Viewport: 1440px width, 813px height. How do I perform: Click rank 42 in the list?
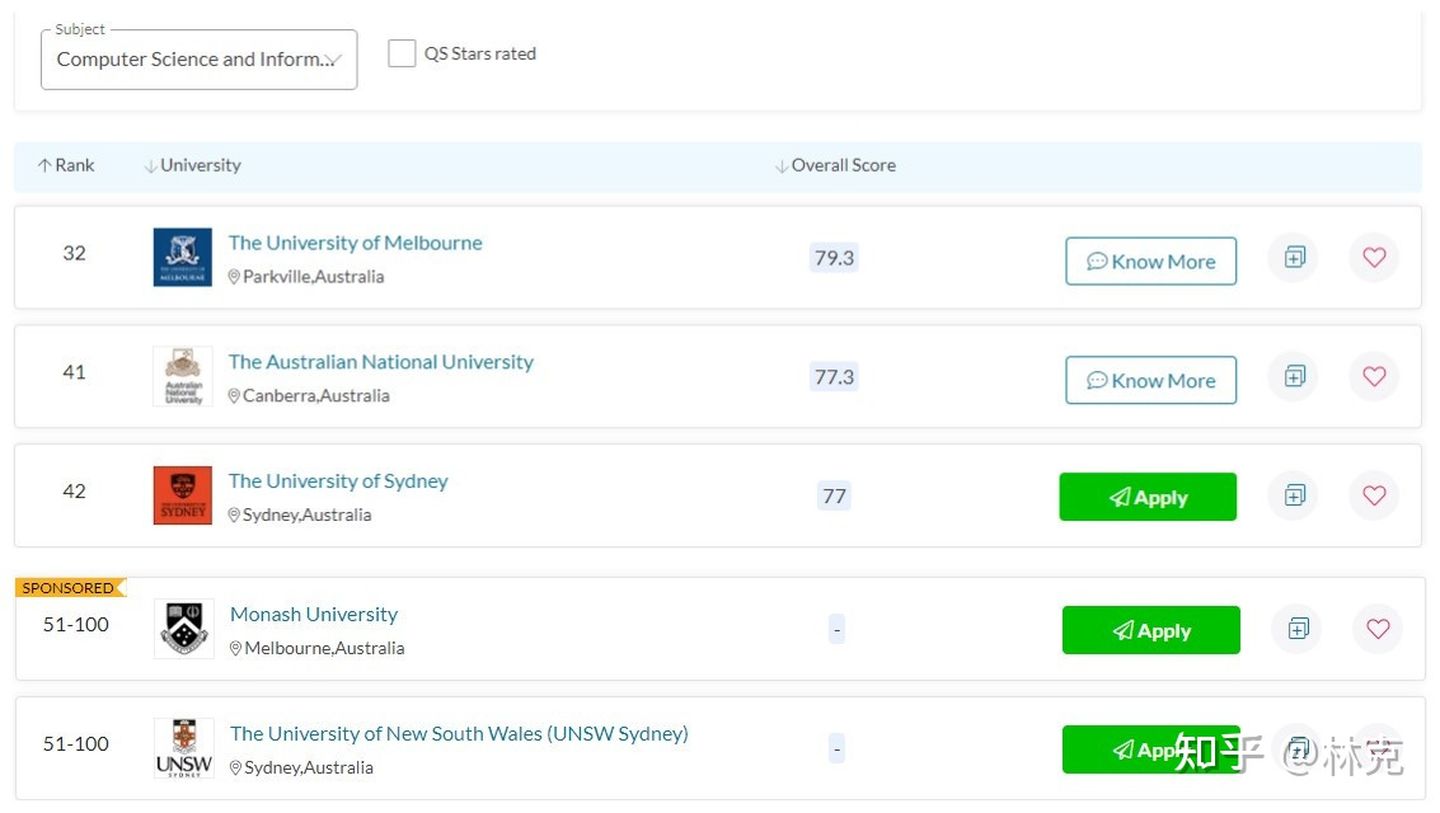pyautogui.click(x=74, y=491)
